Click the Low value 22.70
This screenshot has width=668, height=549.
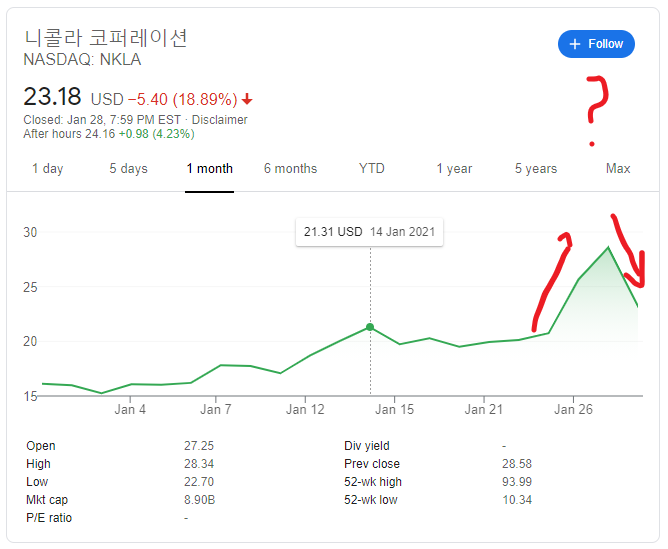pyautogui.click(x=199, y=482)
